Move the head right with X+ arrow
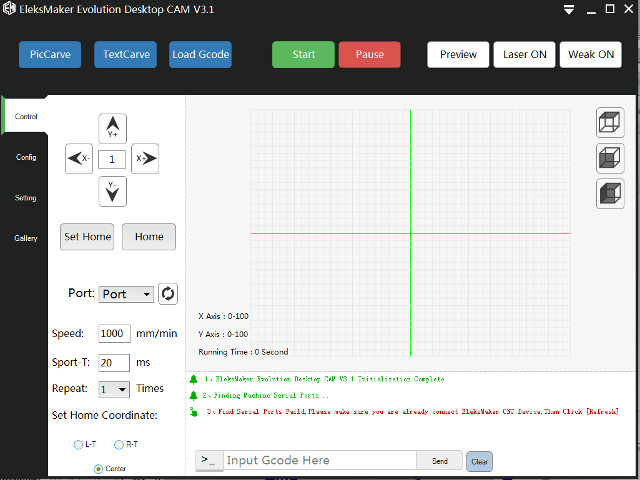 145,158
